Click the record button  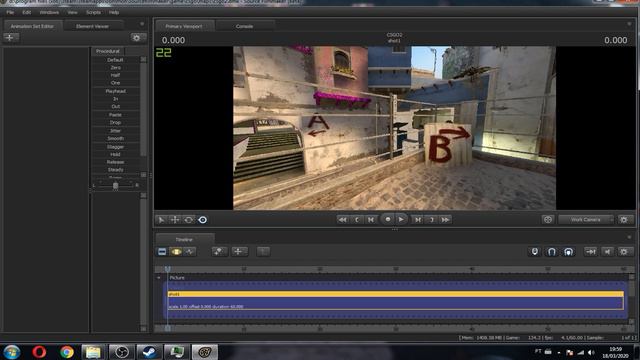387,220
